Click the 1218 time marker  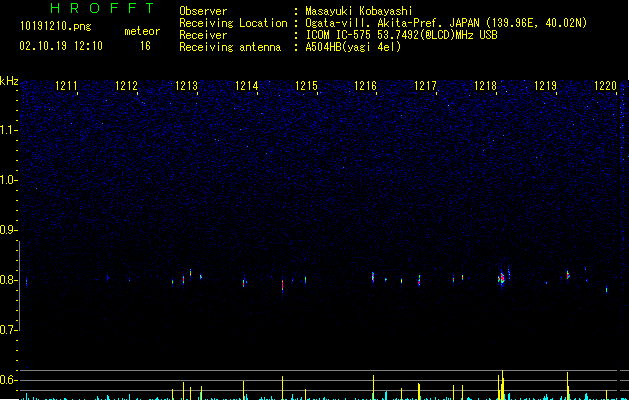click(x=485, y=86)
